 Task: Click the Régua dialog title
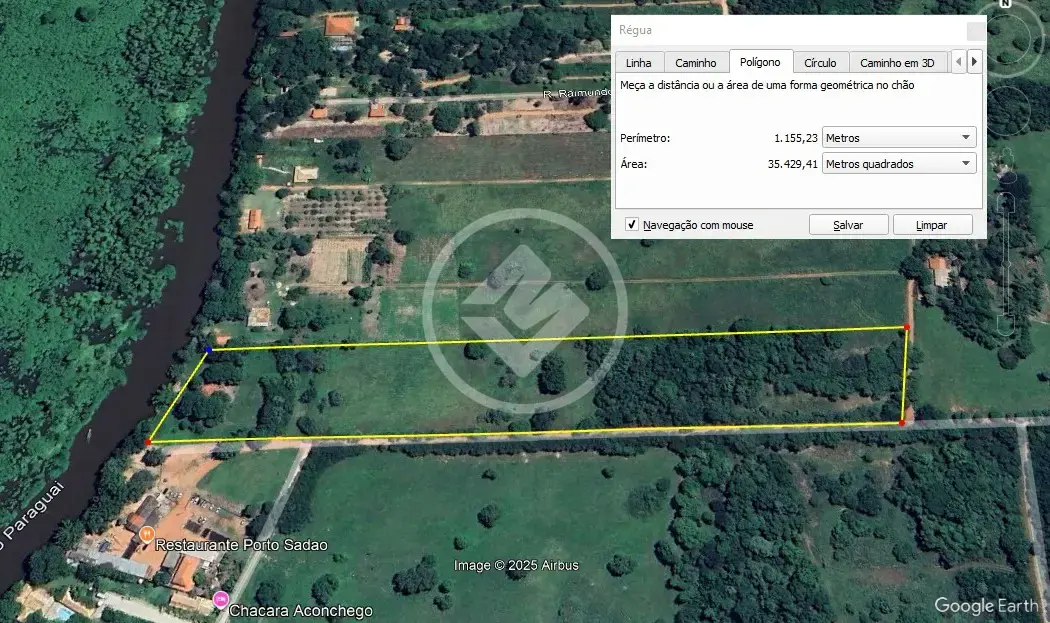click(635, 30)
